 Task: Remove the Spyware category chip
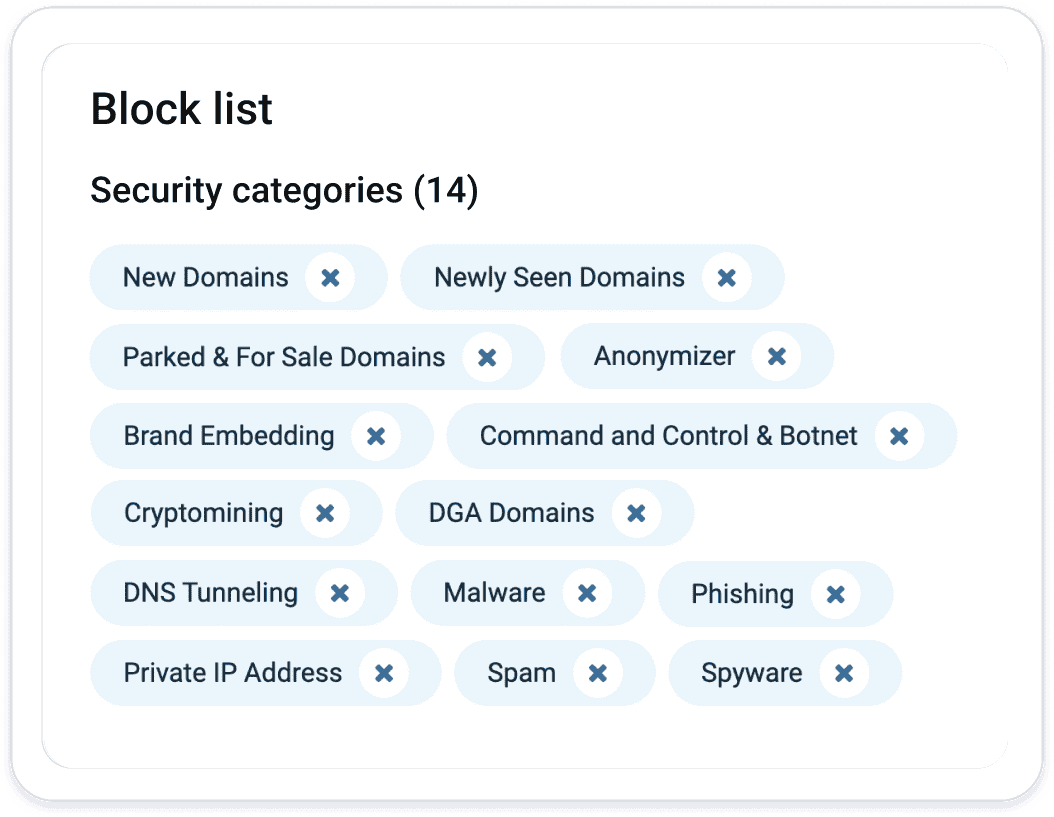[844, 672]
